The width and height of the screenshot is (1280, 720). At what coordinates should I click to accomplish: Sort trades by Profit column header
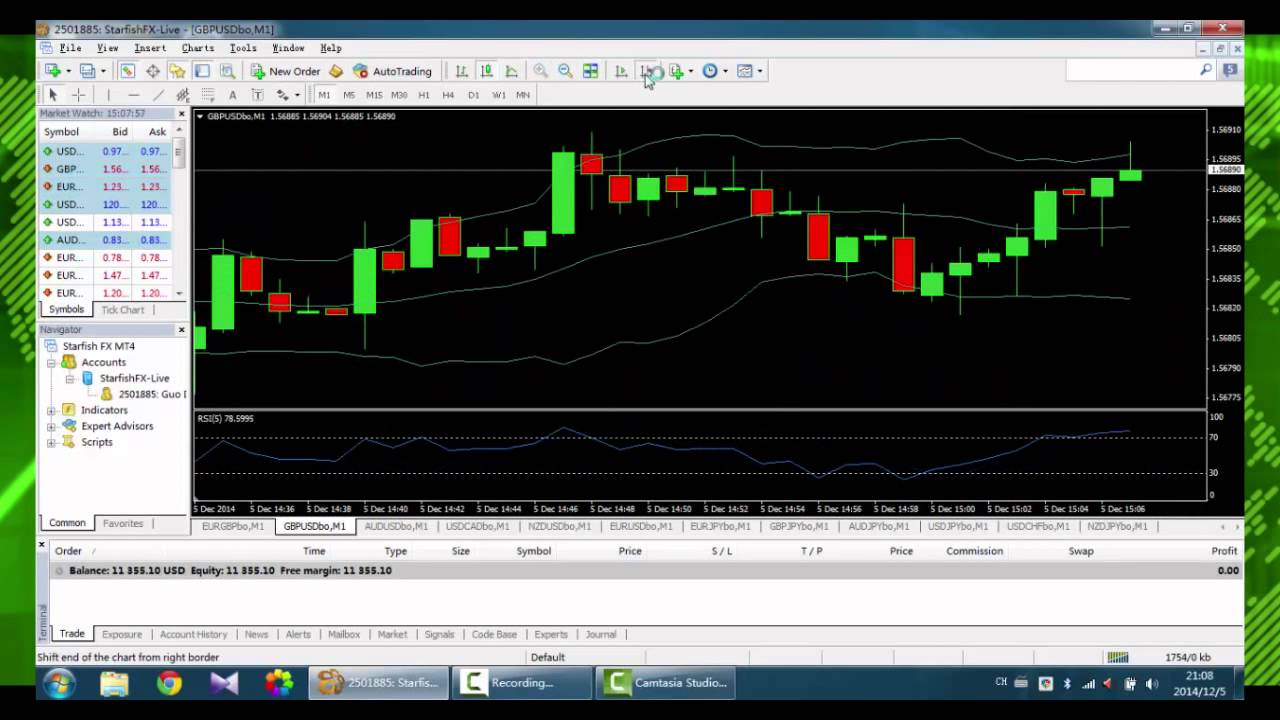pyautogui.click(x=1224, y=551)
